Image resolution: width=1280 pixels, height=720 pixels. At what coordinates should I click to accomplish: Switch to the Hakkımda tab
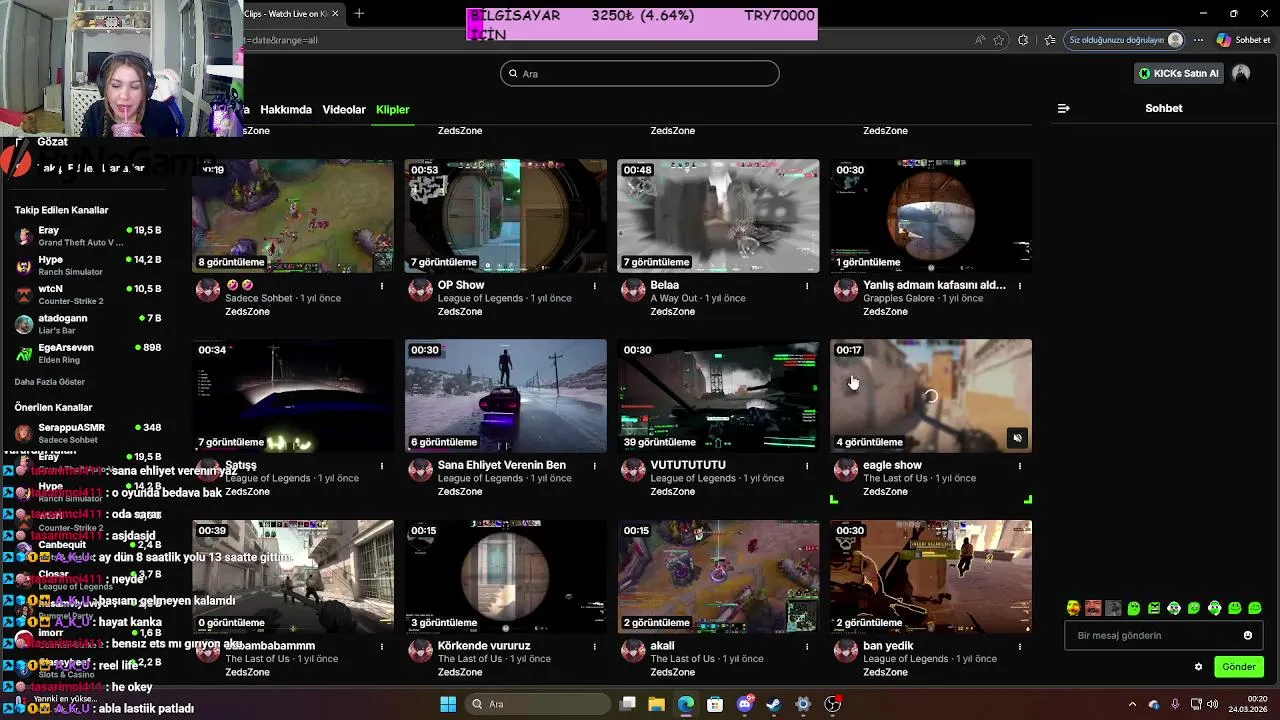[286, 109]
